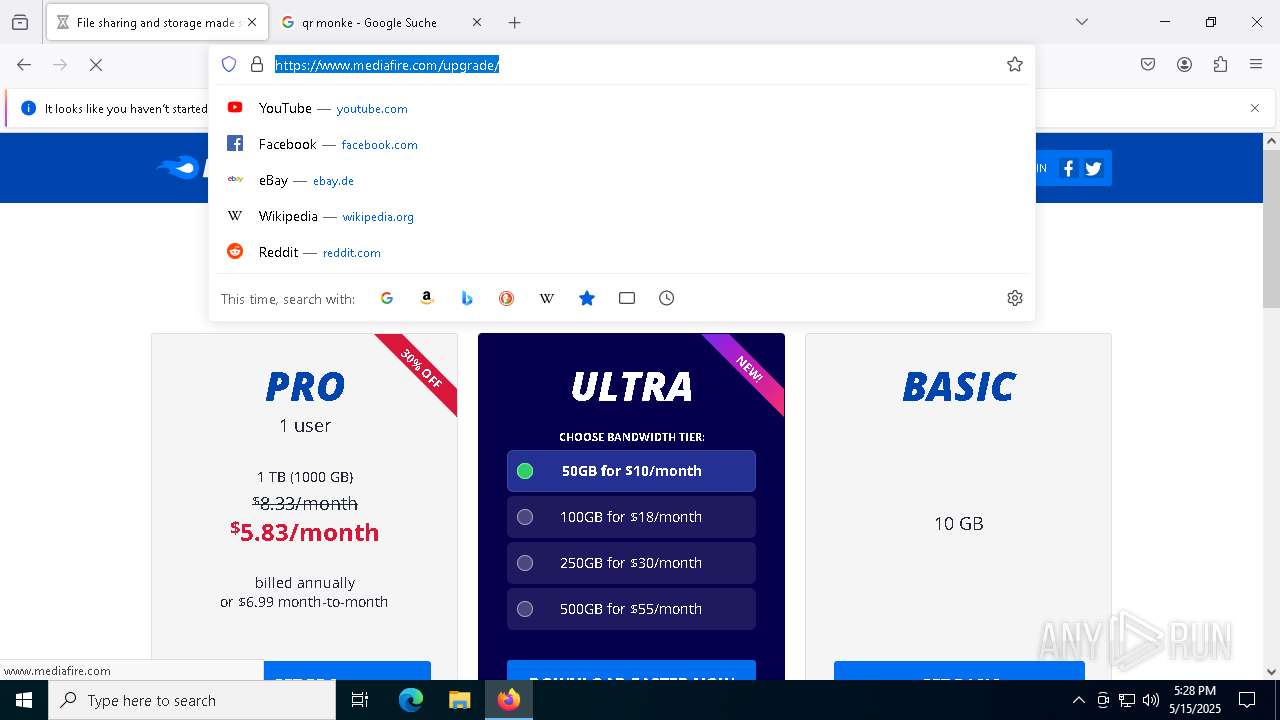Open Windows Start menu
1280x720 pixels.
pos(24,700)
